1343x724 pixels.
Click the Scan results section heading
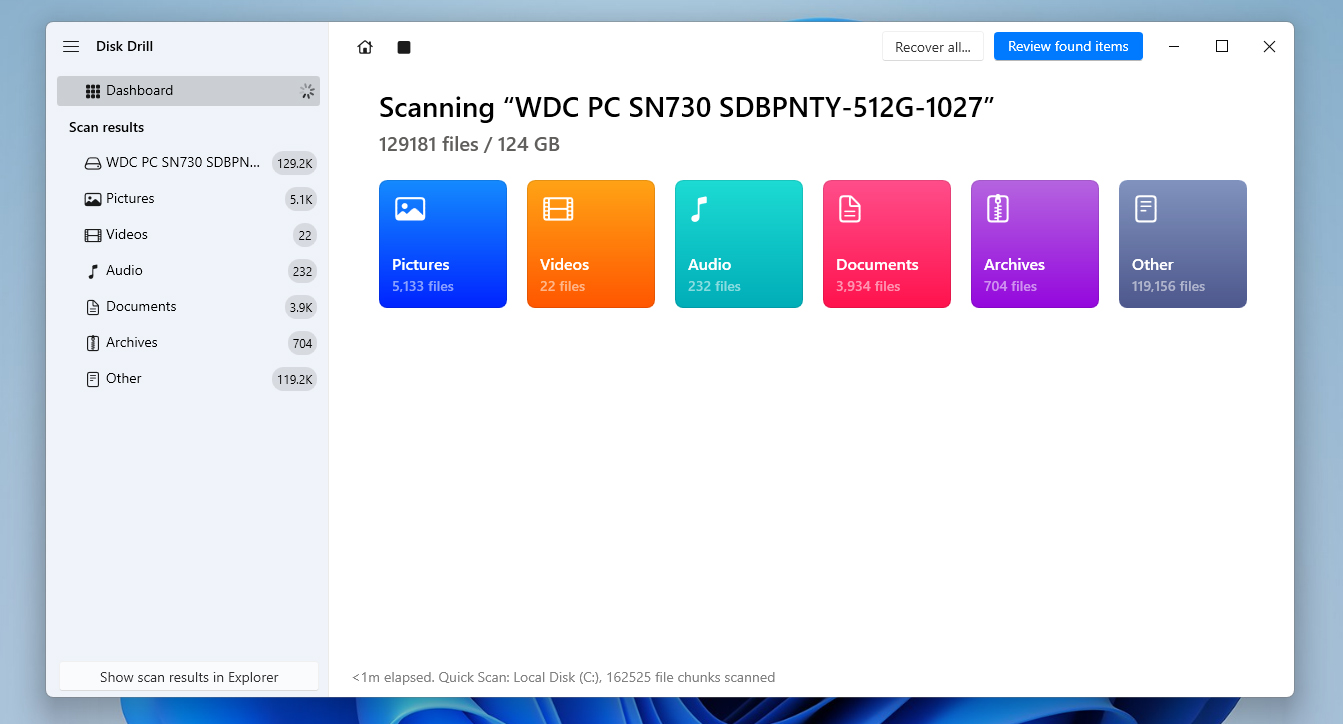pos(106,127)
